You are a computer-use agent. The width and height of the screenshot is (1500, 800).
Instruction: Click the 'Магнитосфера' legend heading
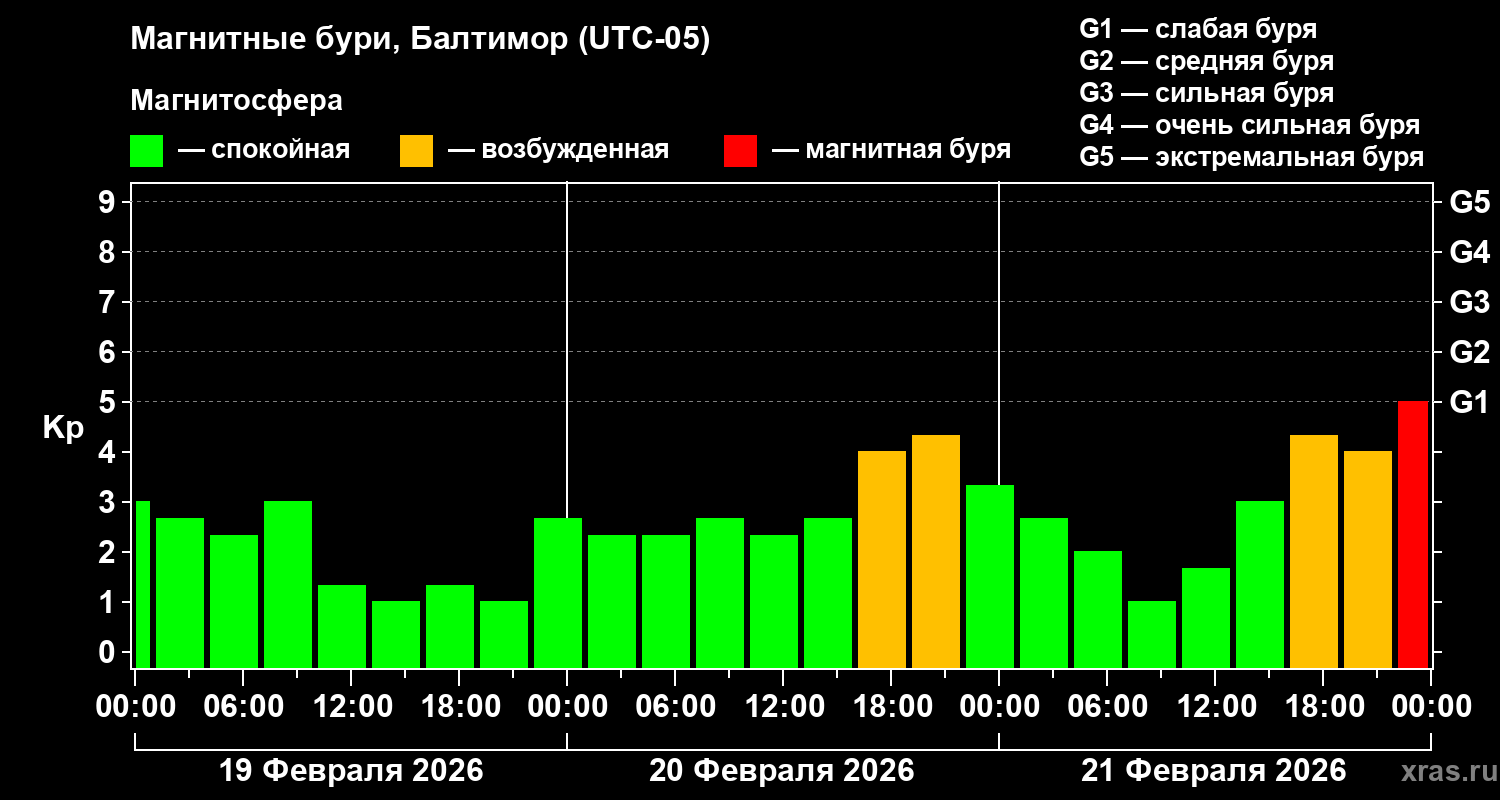coord(236,101)
